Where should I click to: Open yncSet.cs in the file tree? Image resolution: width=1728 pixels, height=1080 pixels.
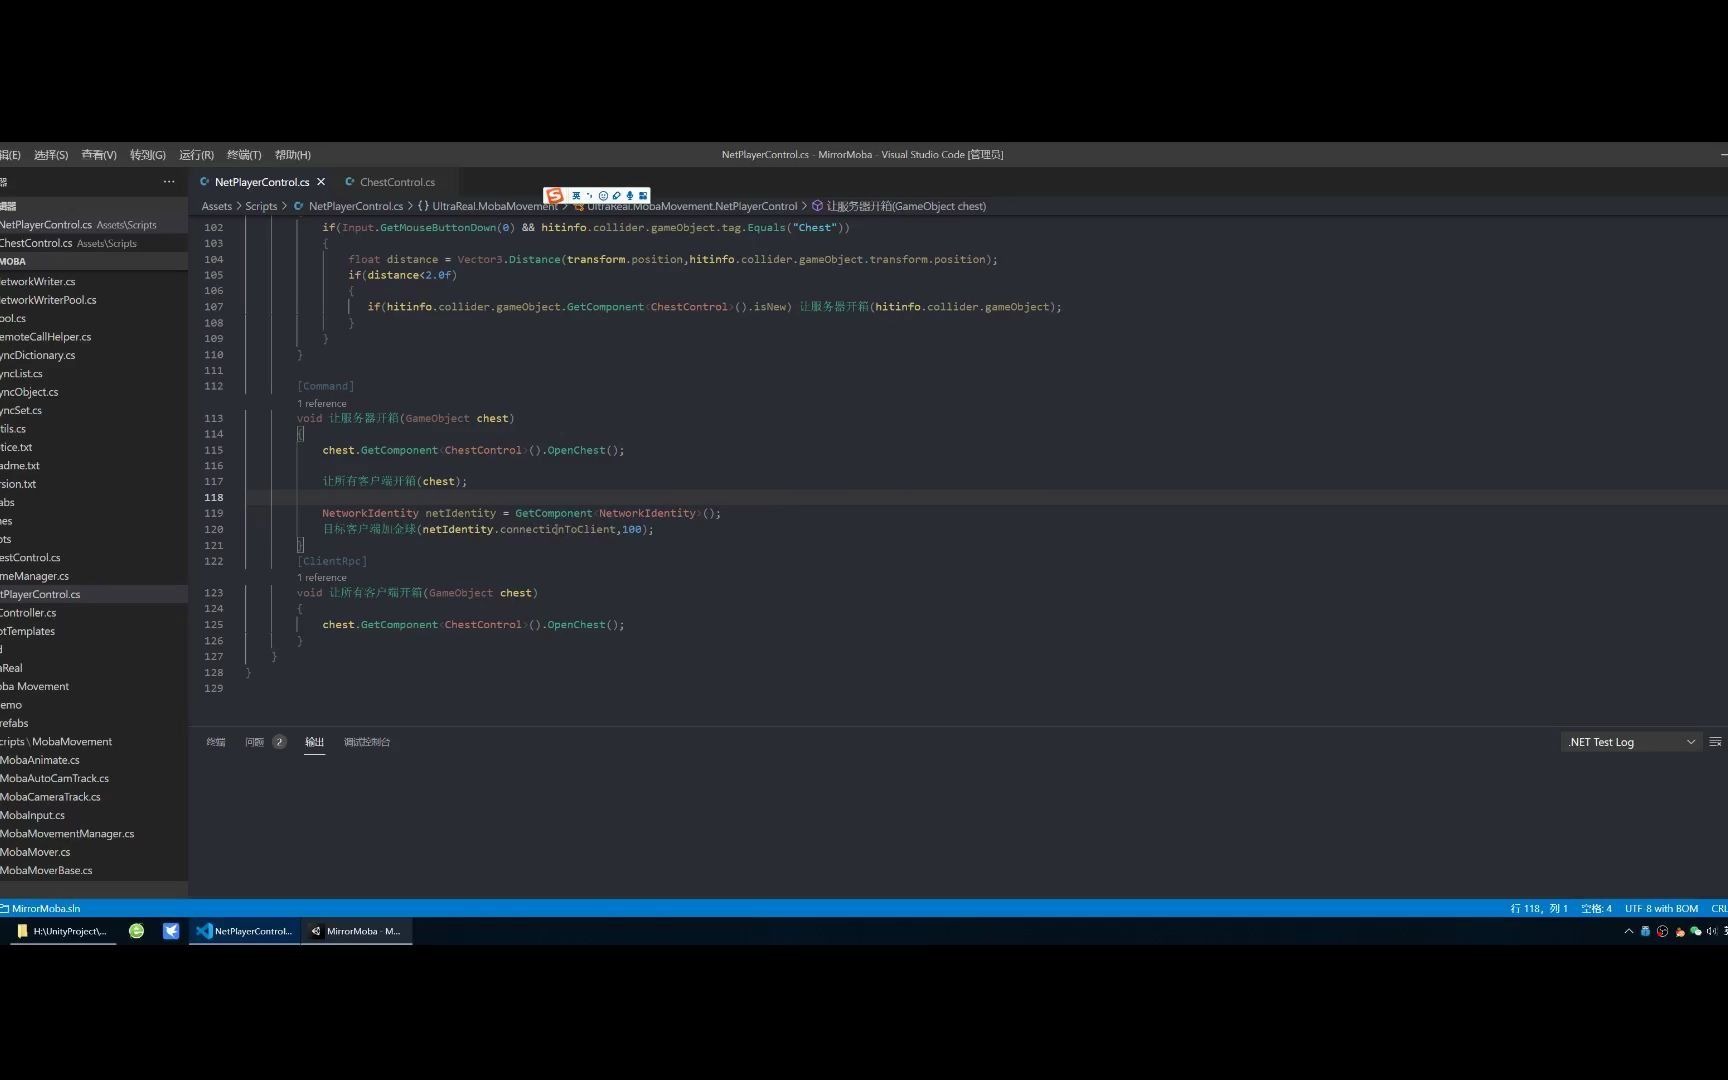click(x=94, y=410)
